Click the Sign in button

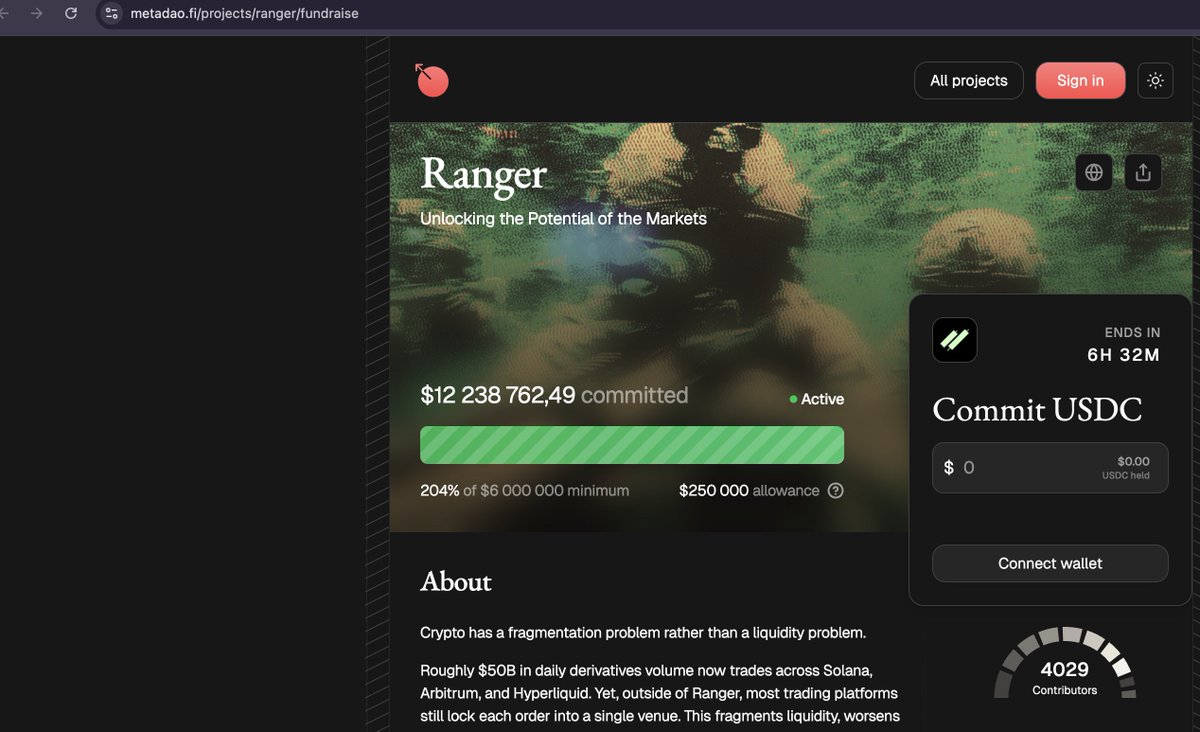click(x=1080, y=81)
